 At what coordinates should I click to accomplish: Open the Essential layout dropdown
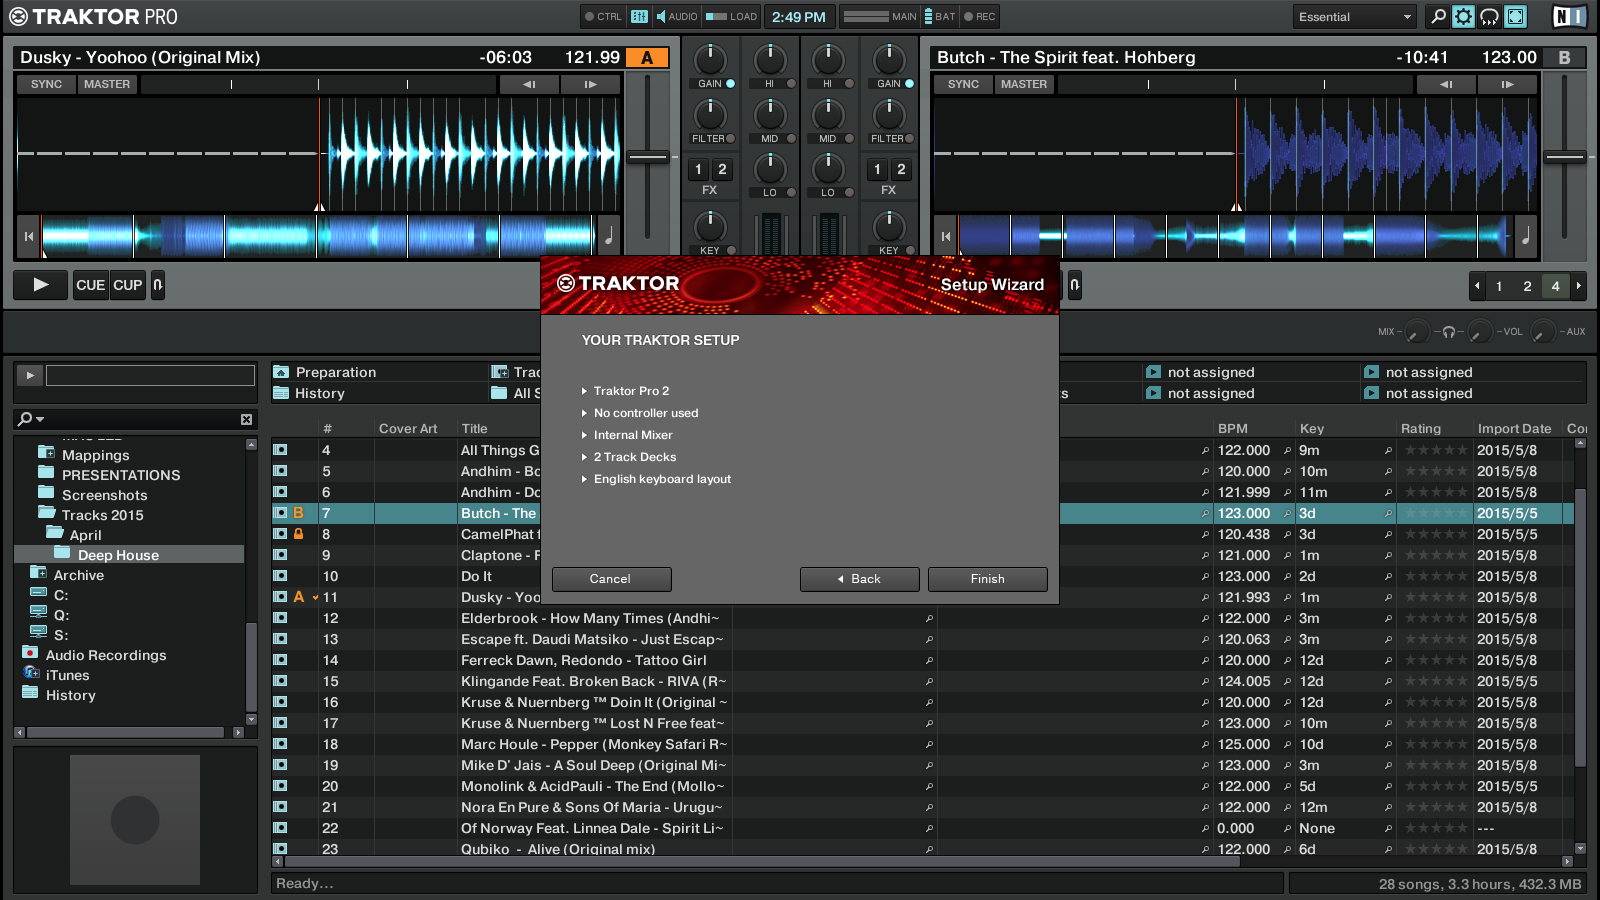1354,17
